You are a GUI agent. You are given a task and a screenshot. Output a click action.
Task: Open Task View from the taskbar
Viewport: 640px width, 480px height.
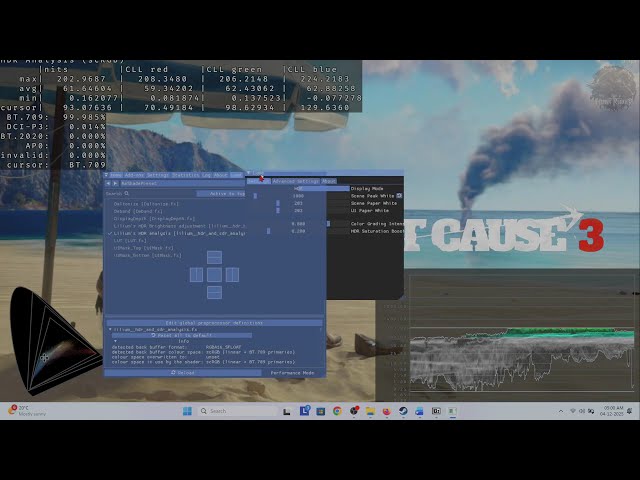click(287, 411)
